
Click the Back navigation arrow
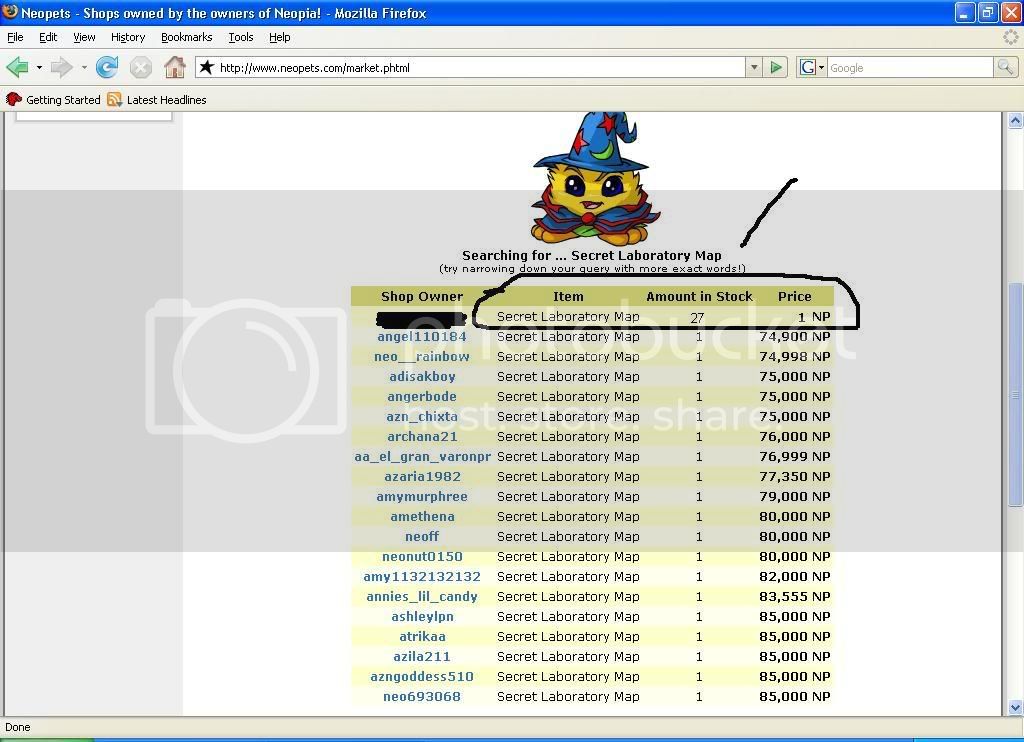tap(17, 68)
